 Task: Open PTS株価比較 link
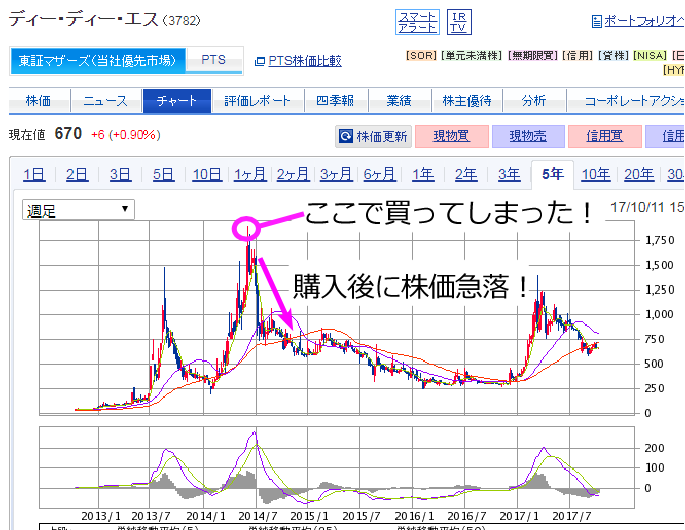pos(305,61)
